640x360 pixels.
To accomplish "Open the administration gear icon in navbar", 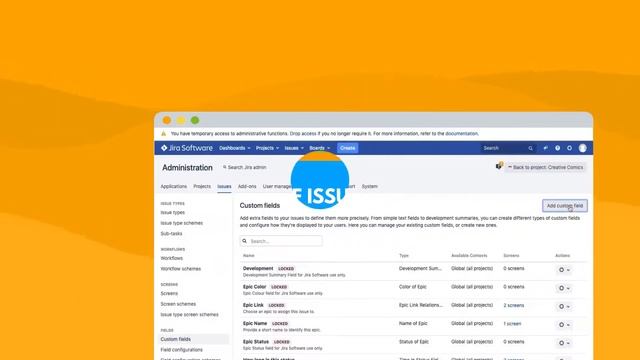I will pos(569,148).
